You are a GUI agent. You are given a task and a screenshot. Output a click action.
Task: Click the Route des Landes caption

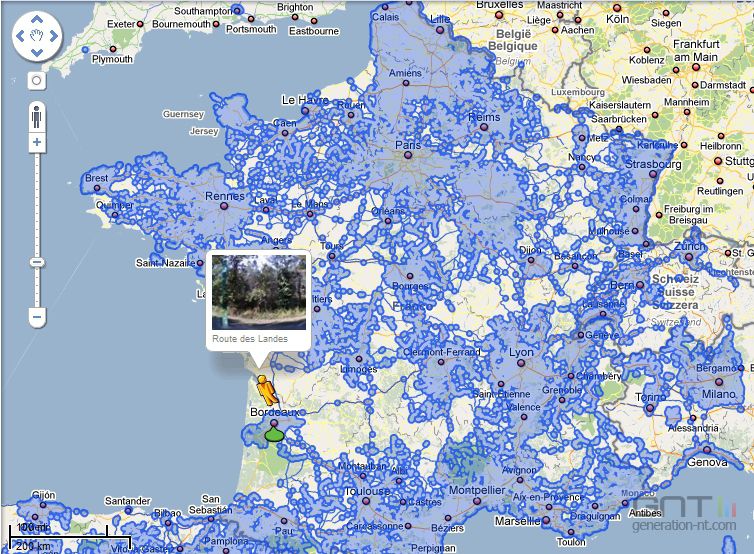[x=250, y=339]
